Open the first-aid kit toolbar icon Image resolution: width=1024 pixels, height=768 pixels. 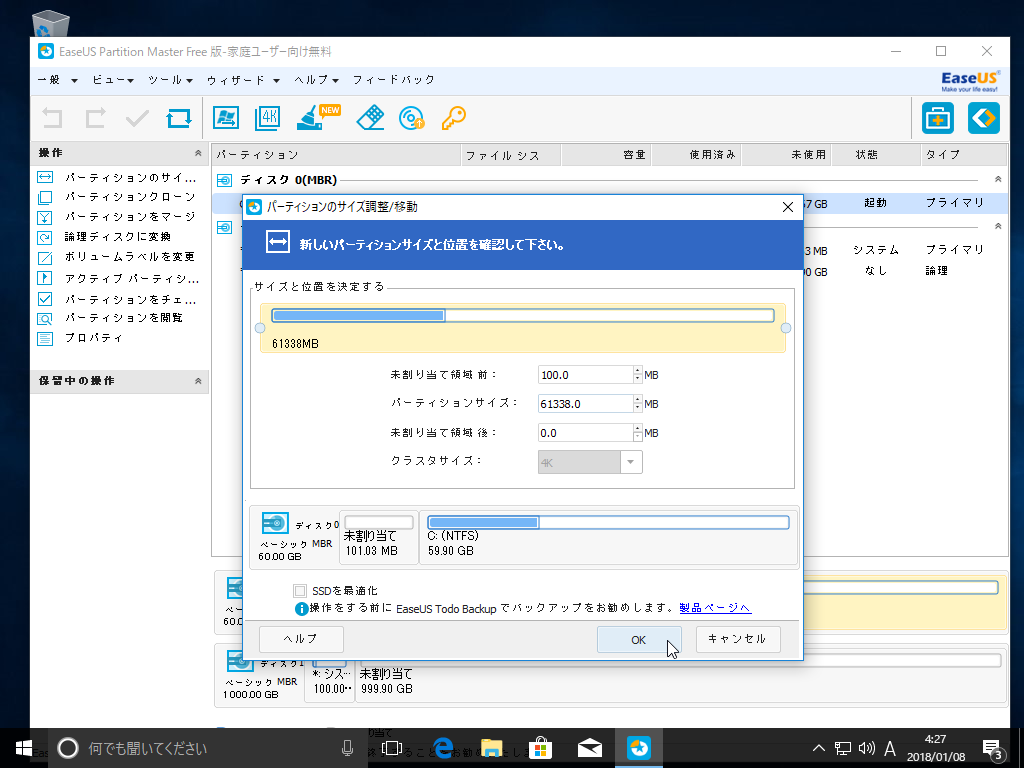point(938,118)
